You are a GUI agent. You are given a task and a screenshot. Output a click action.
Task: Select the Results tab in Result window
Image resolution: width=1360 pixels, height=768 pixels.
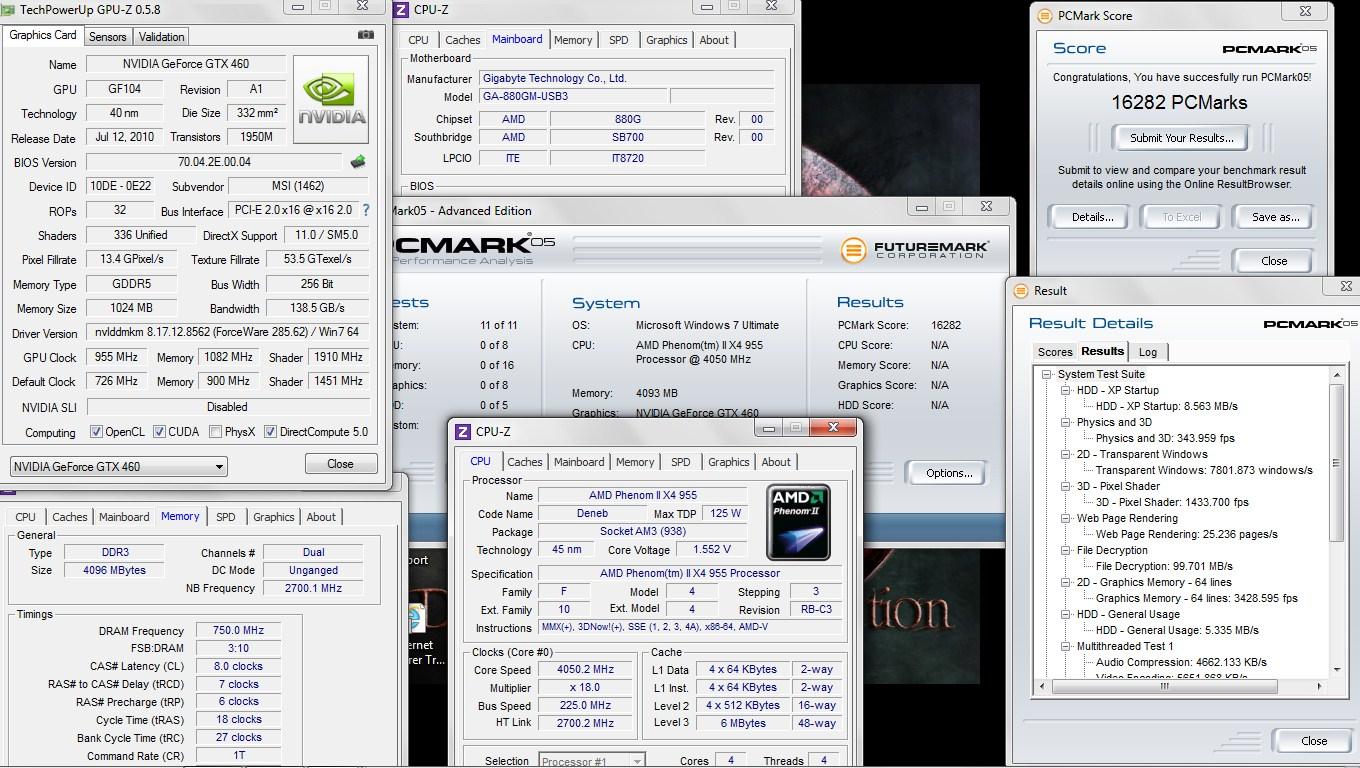(1102, 351)
